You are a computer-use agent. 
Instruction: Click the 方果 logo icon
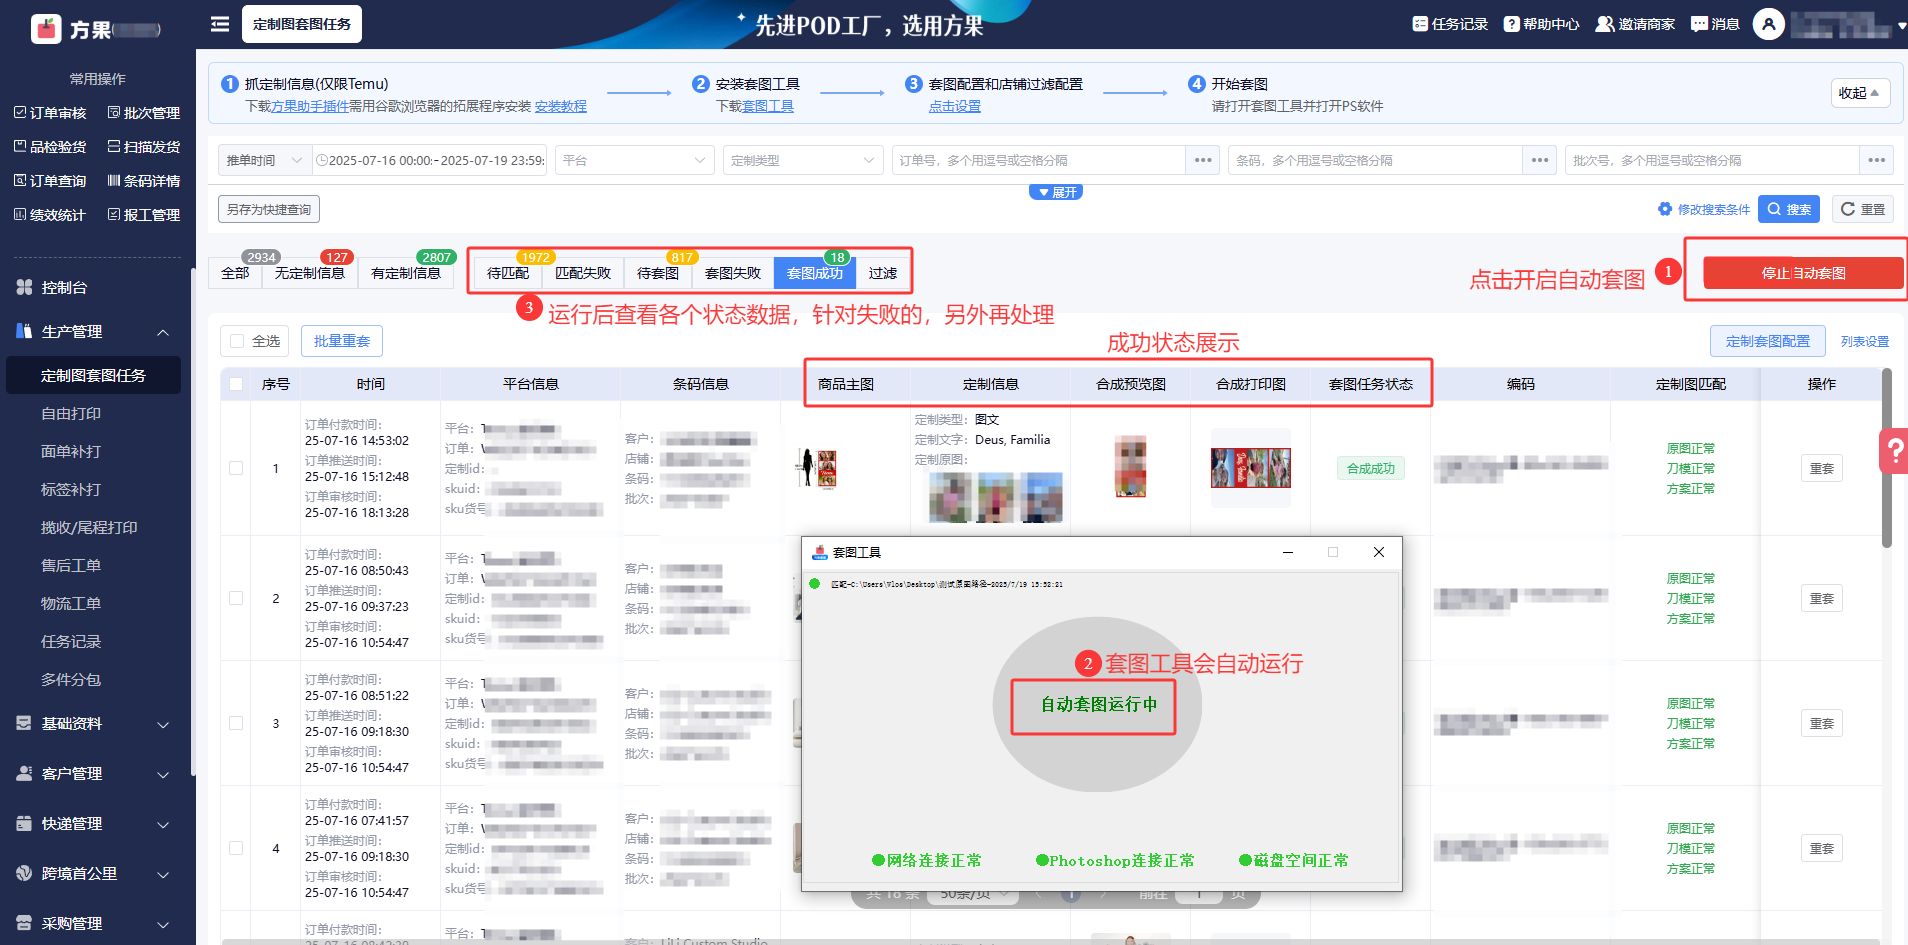click(x=46, y=29)
